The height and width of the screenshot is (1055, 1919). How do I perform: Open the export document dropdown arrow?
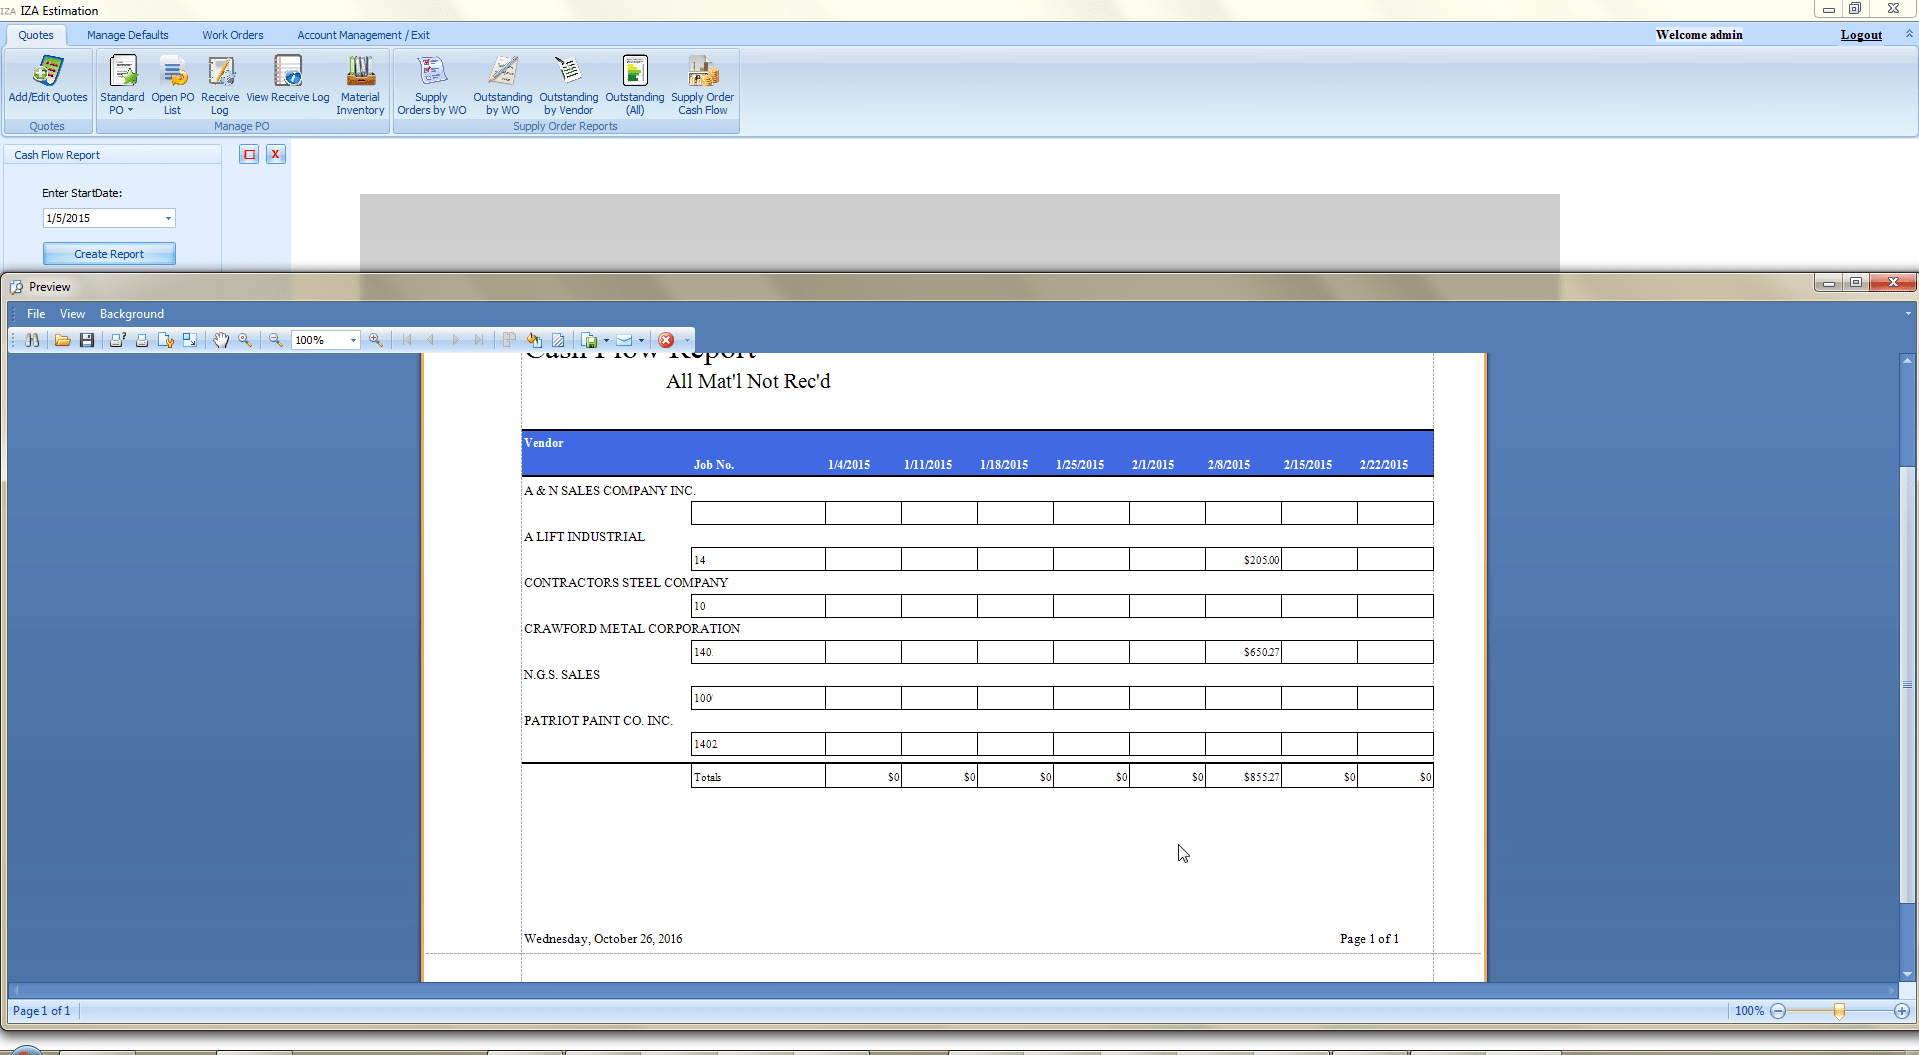point(606,340)
